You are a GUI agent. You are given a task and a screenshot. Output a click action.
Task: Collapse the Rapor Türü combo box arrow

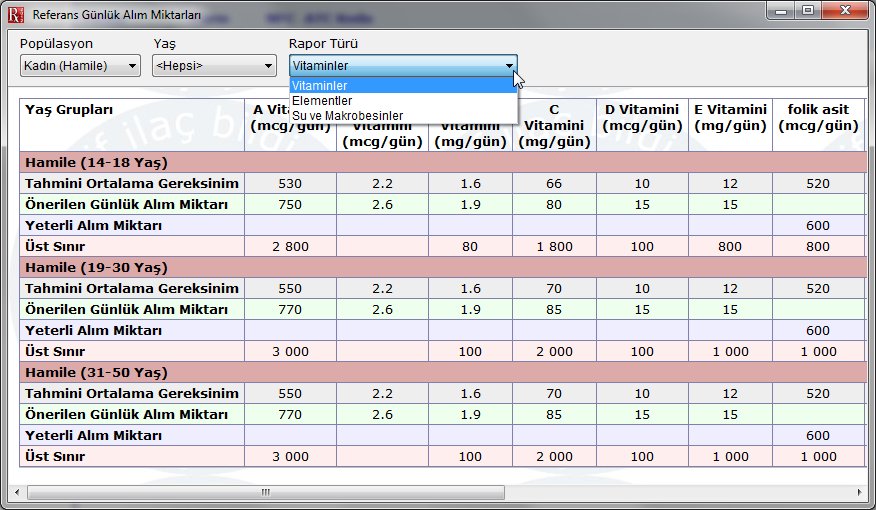pos(509,66)
